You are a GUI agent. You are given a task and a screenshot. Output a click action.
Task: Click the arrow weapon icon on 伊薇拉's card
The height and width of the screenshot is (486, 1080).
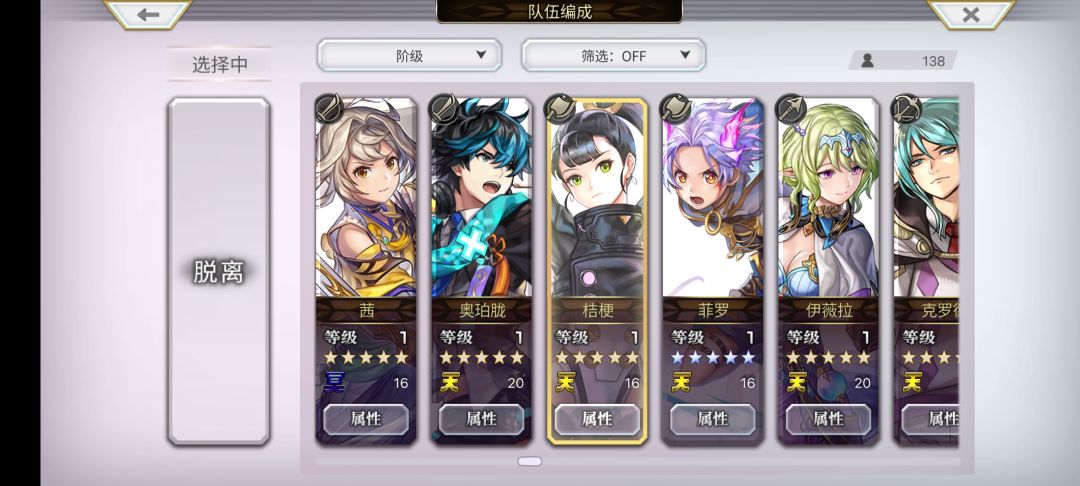791,109
